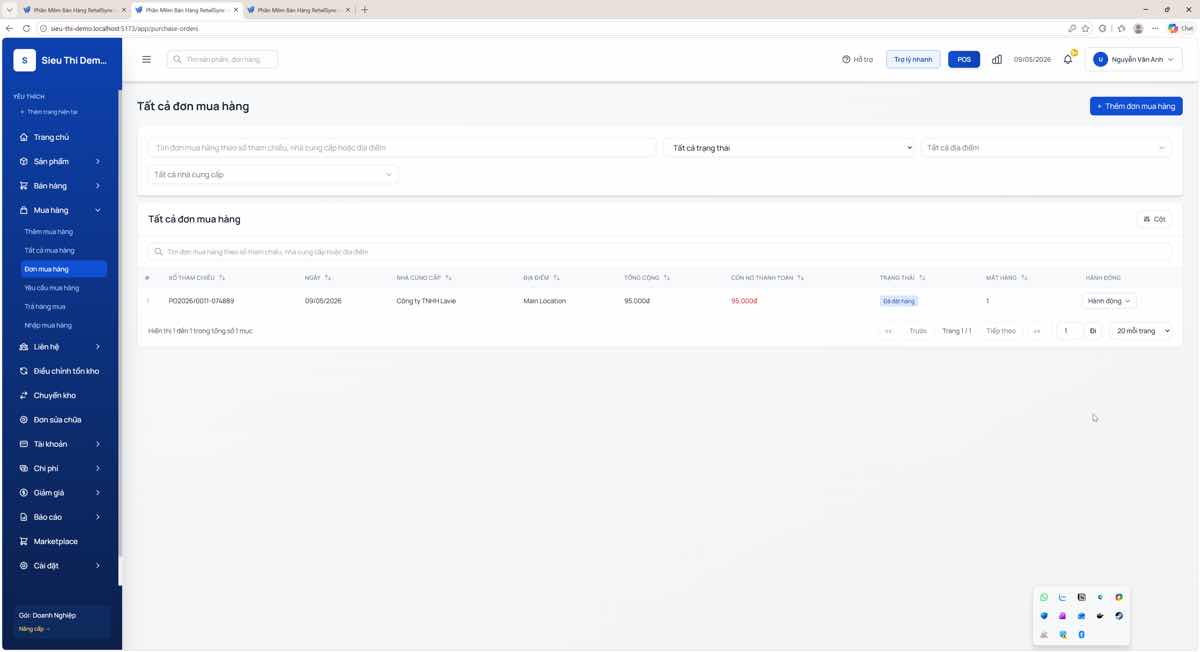
Task: Open Yêu cầu mua hàng submenu item
Action: (52, 288)
